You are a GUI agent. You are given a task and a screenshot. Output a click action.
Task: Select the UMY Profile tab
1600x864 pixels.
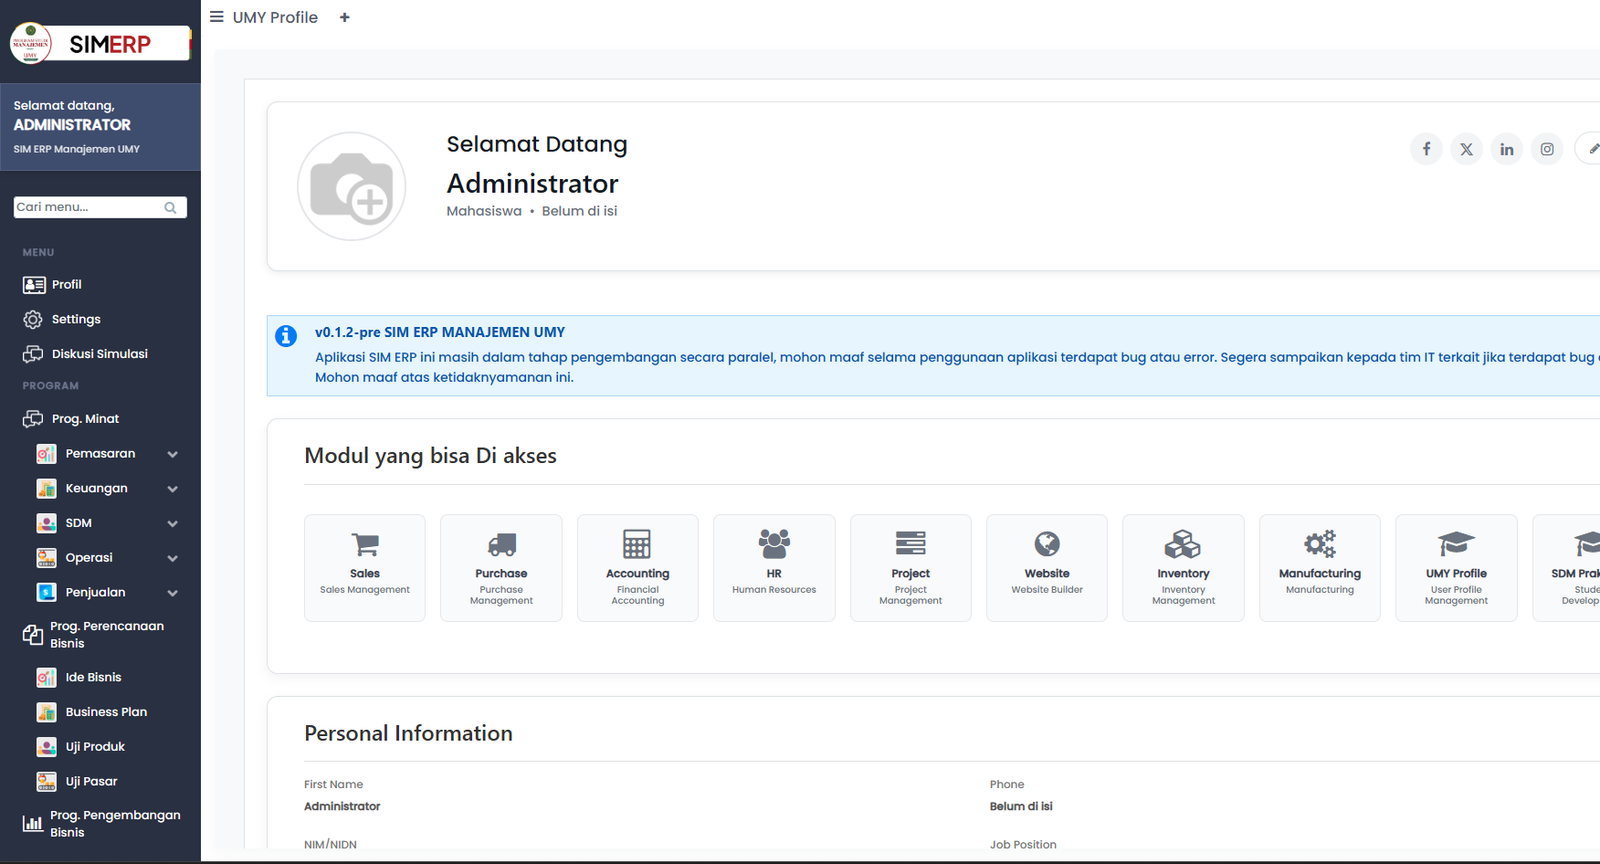pyautogui.click(x=275, y=18)
